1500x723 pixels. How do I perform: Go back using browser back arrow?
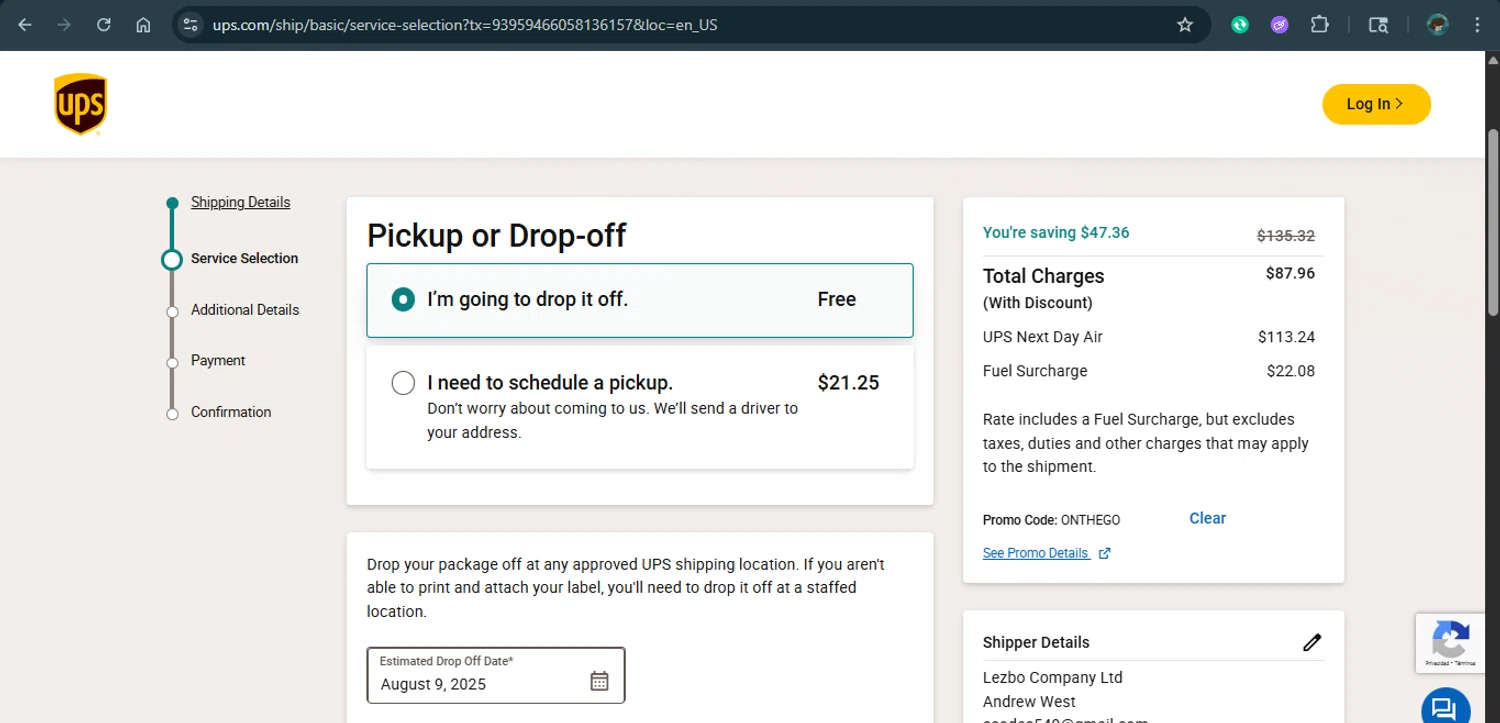[25, 25]
